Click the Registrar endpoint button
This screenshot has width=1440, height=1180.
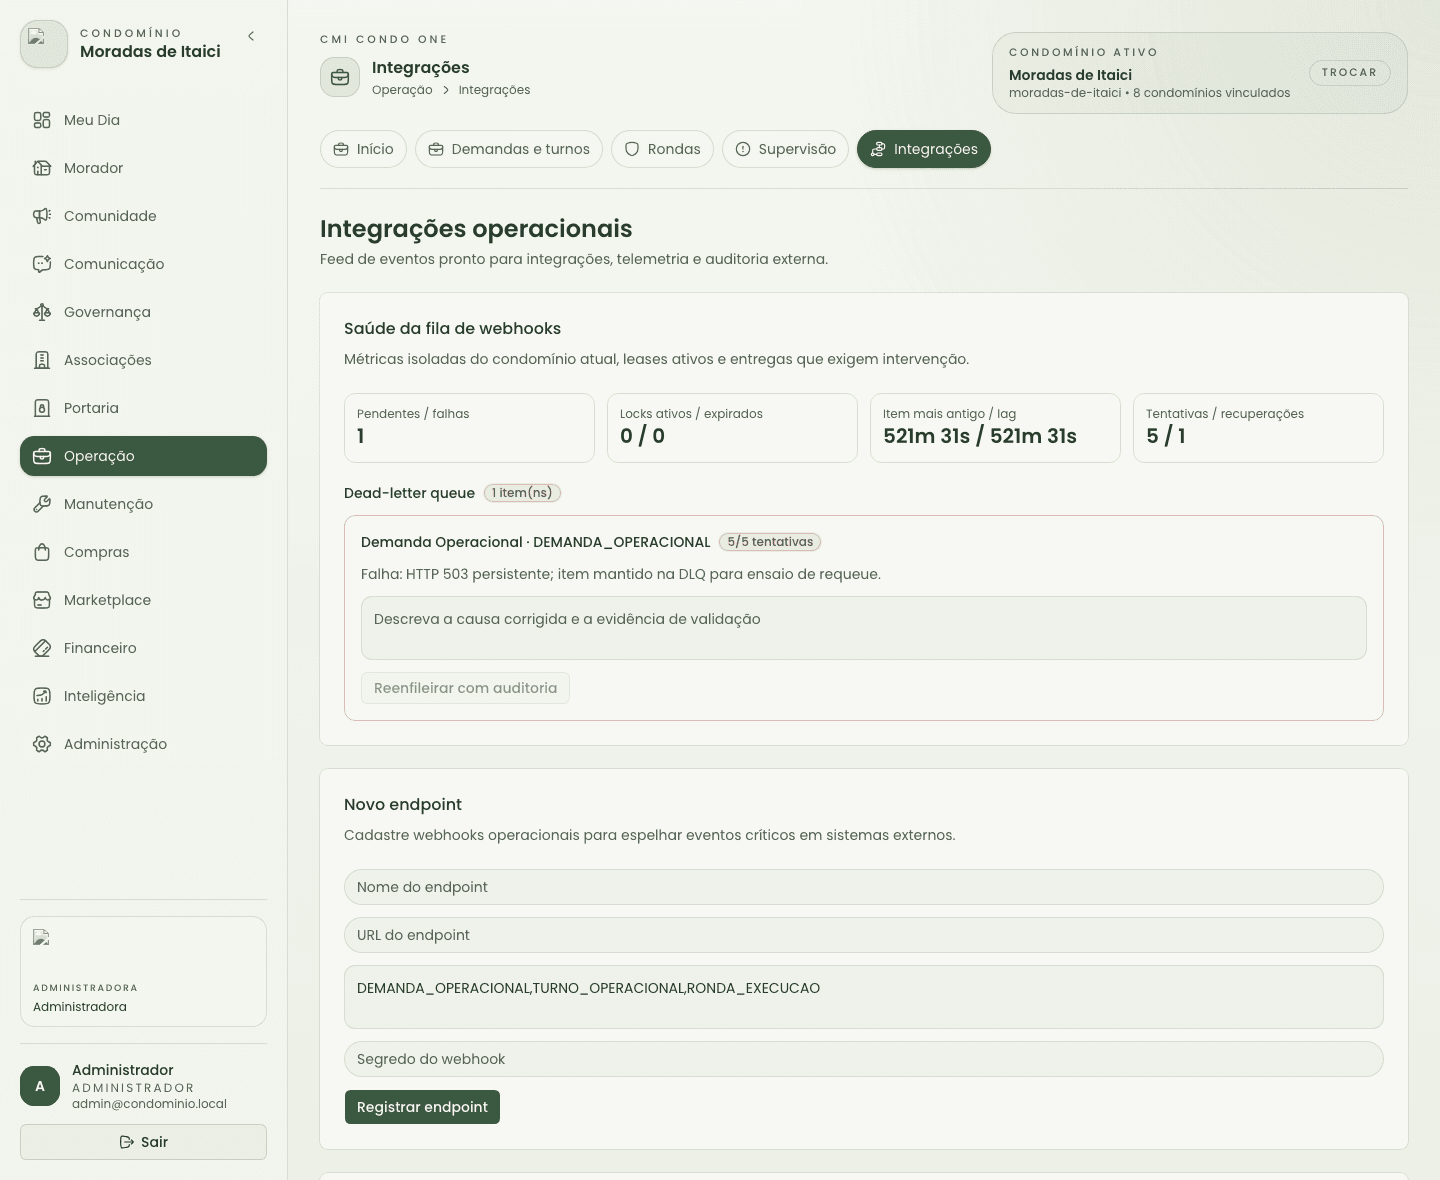pyautogui.click(x=422, y=1107)
